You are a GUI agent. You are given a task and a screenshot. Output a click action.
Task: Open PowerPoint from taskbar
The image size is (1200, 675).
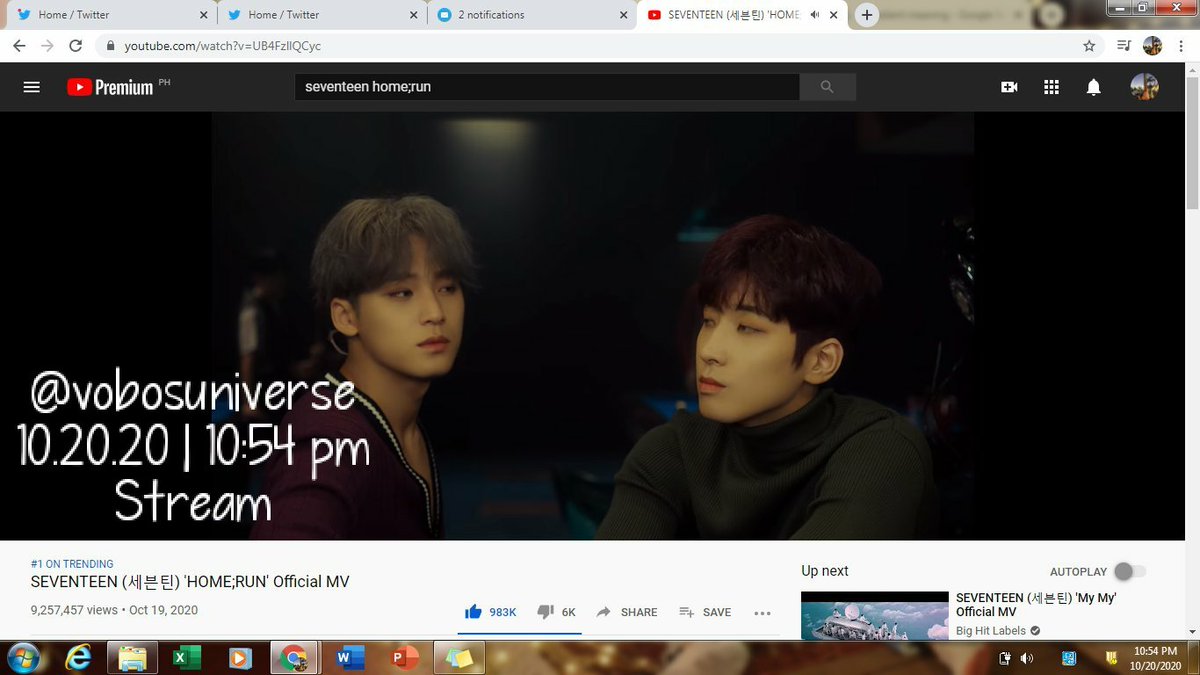[x=405, y=658]
